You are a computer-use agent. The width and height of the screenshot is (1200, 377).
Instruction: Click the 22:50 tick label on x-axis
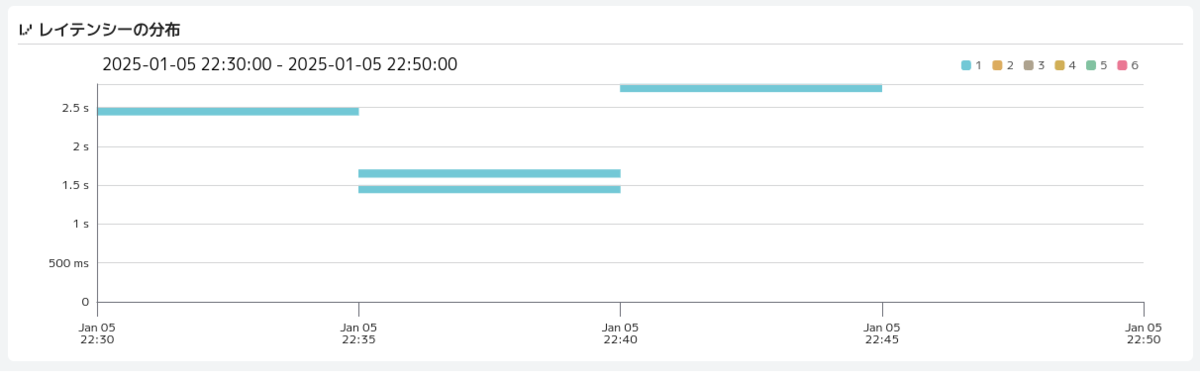click(x=1143, y=332)
